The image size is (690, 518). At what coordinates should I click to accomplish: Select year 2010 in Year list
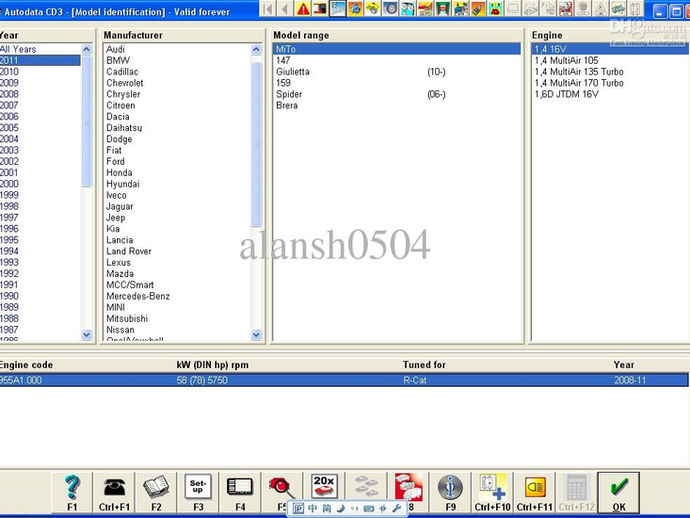tap(40, 72)
